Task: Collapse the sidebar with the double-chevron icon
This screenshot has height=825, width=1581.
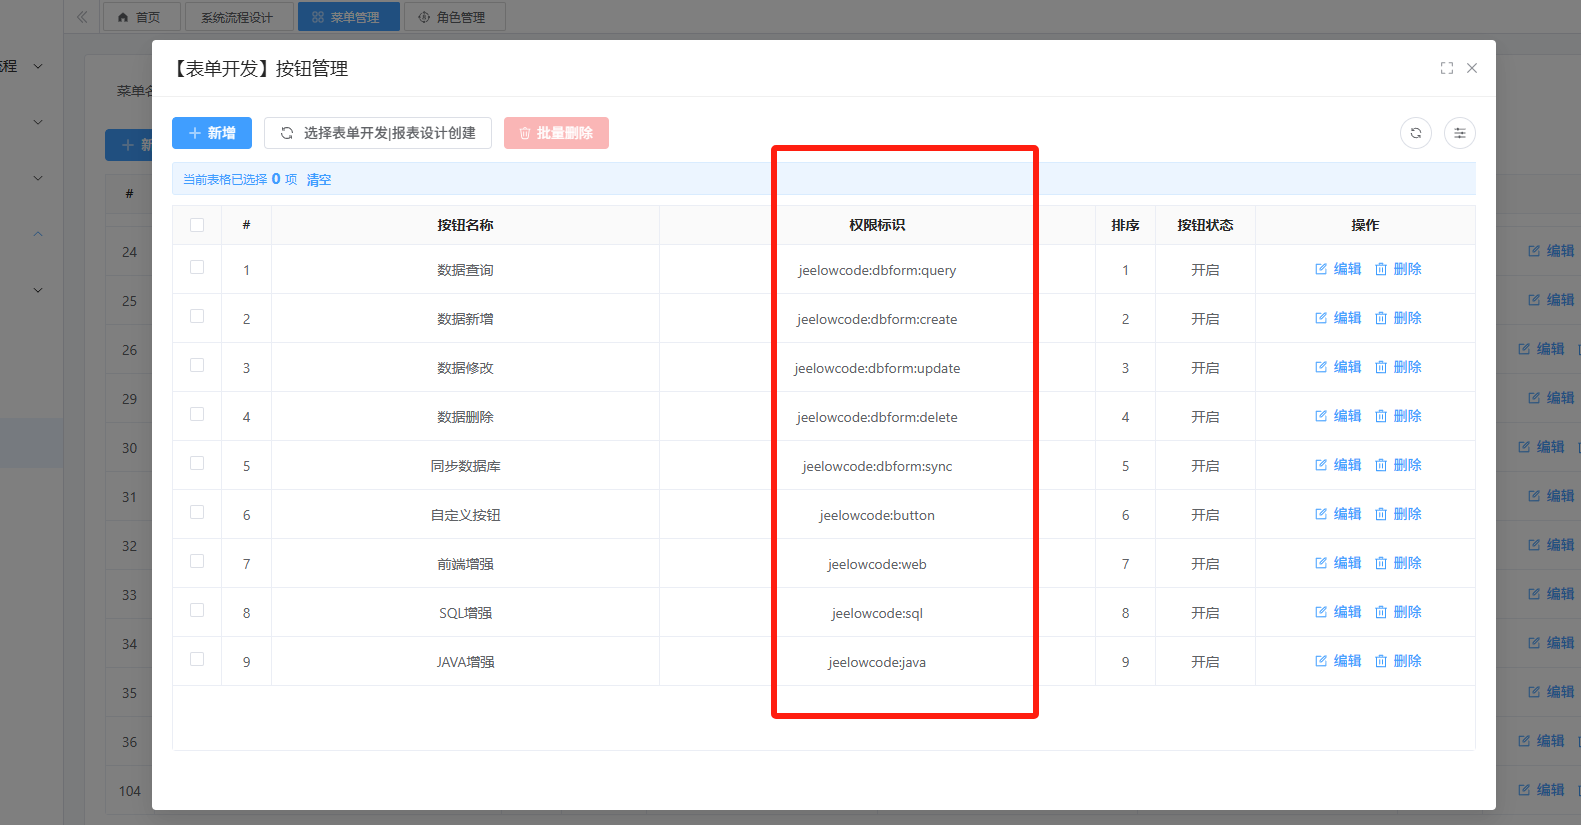Action: pyautogui.click(x=82, y=17)
